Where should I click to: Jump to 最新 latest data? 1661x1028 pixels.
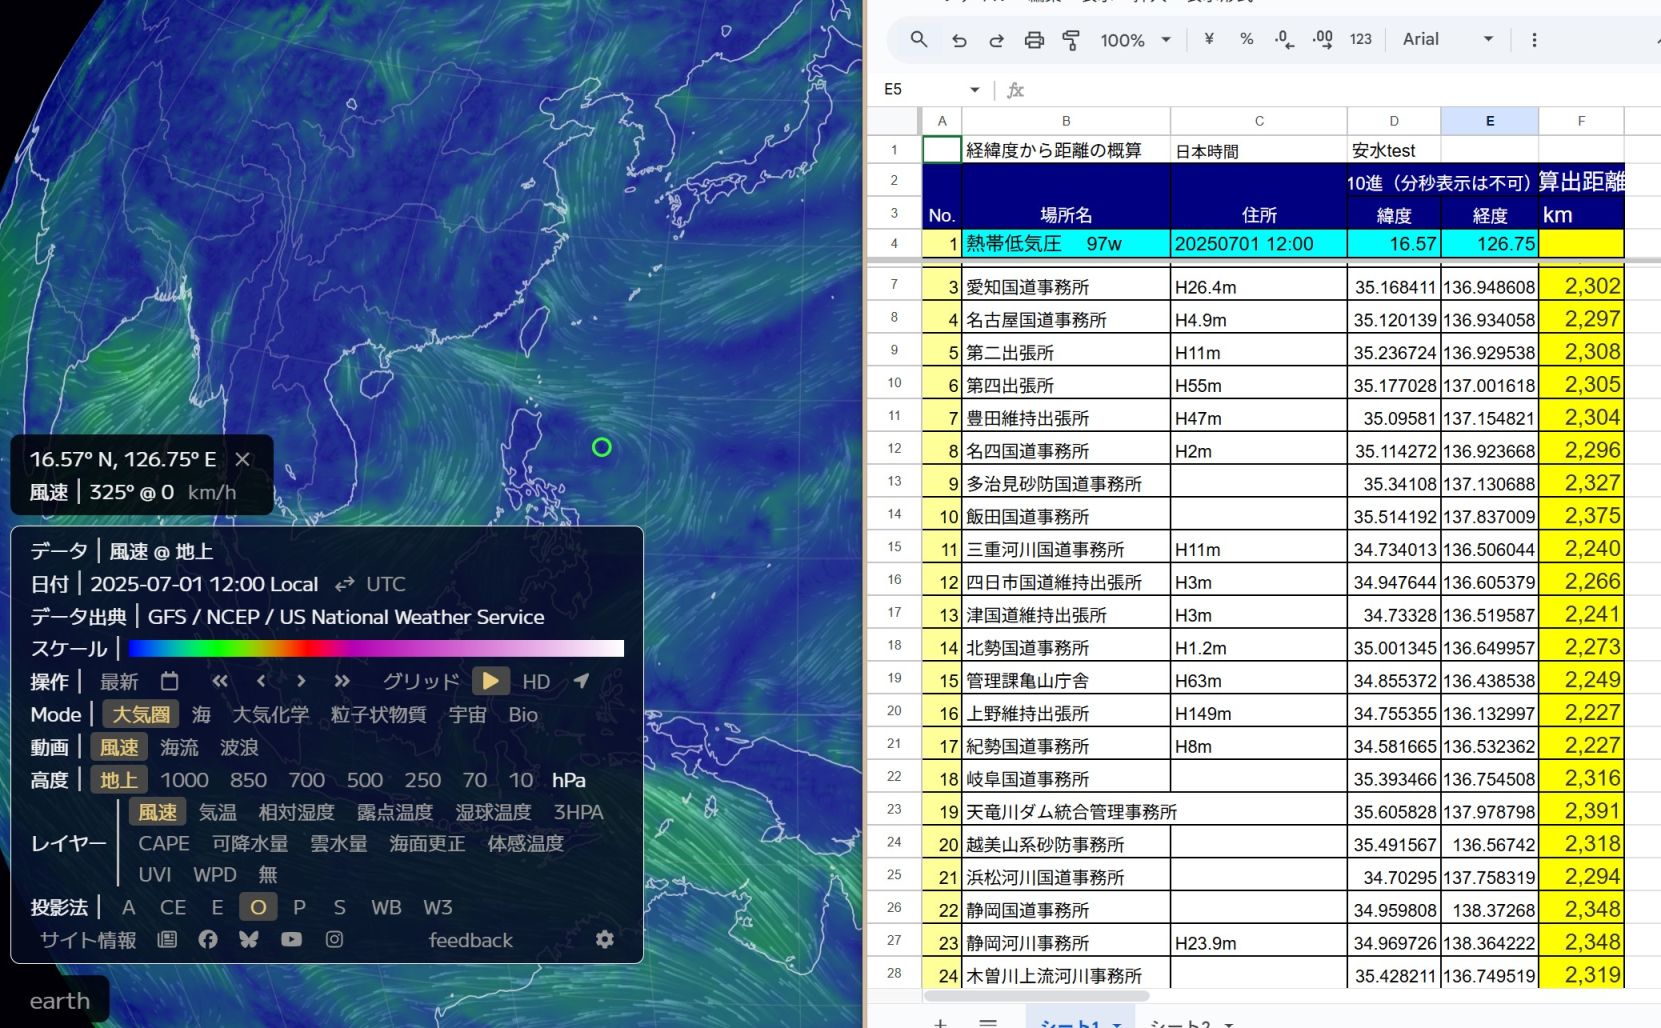(119, 681)
